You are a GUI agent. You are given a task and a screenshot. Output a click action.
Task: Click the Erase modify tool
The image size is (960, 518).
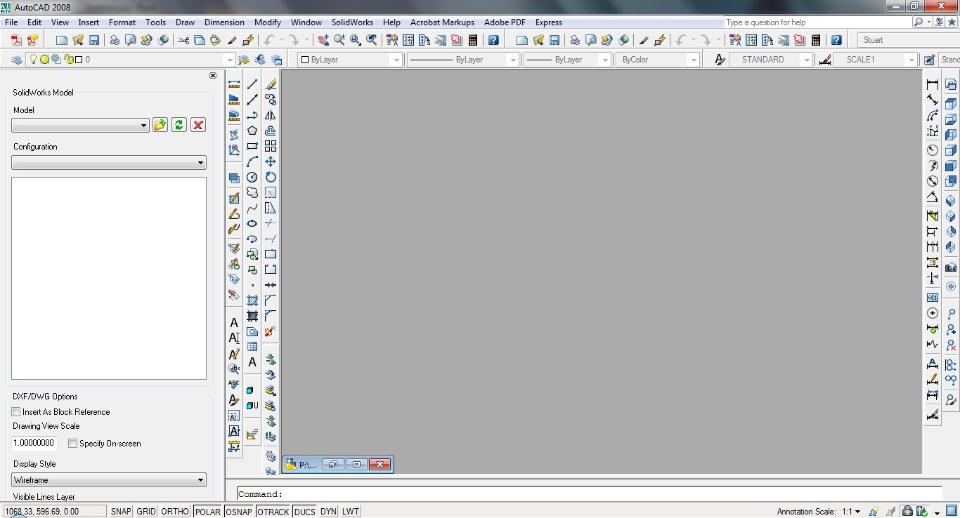pyautogui.click(x=271, y=84)
